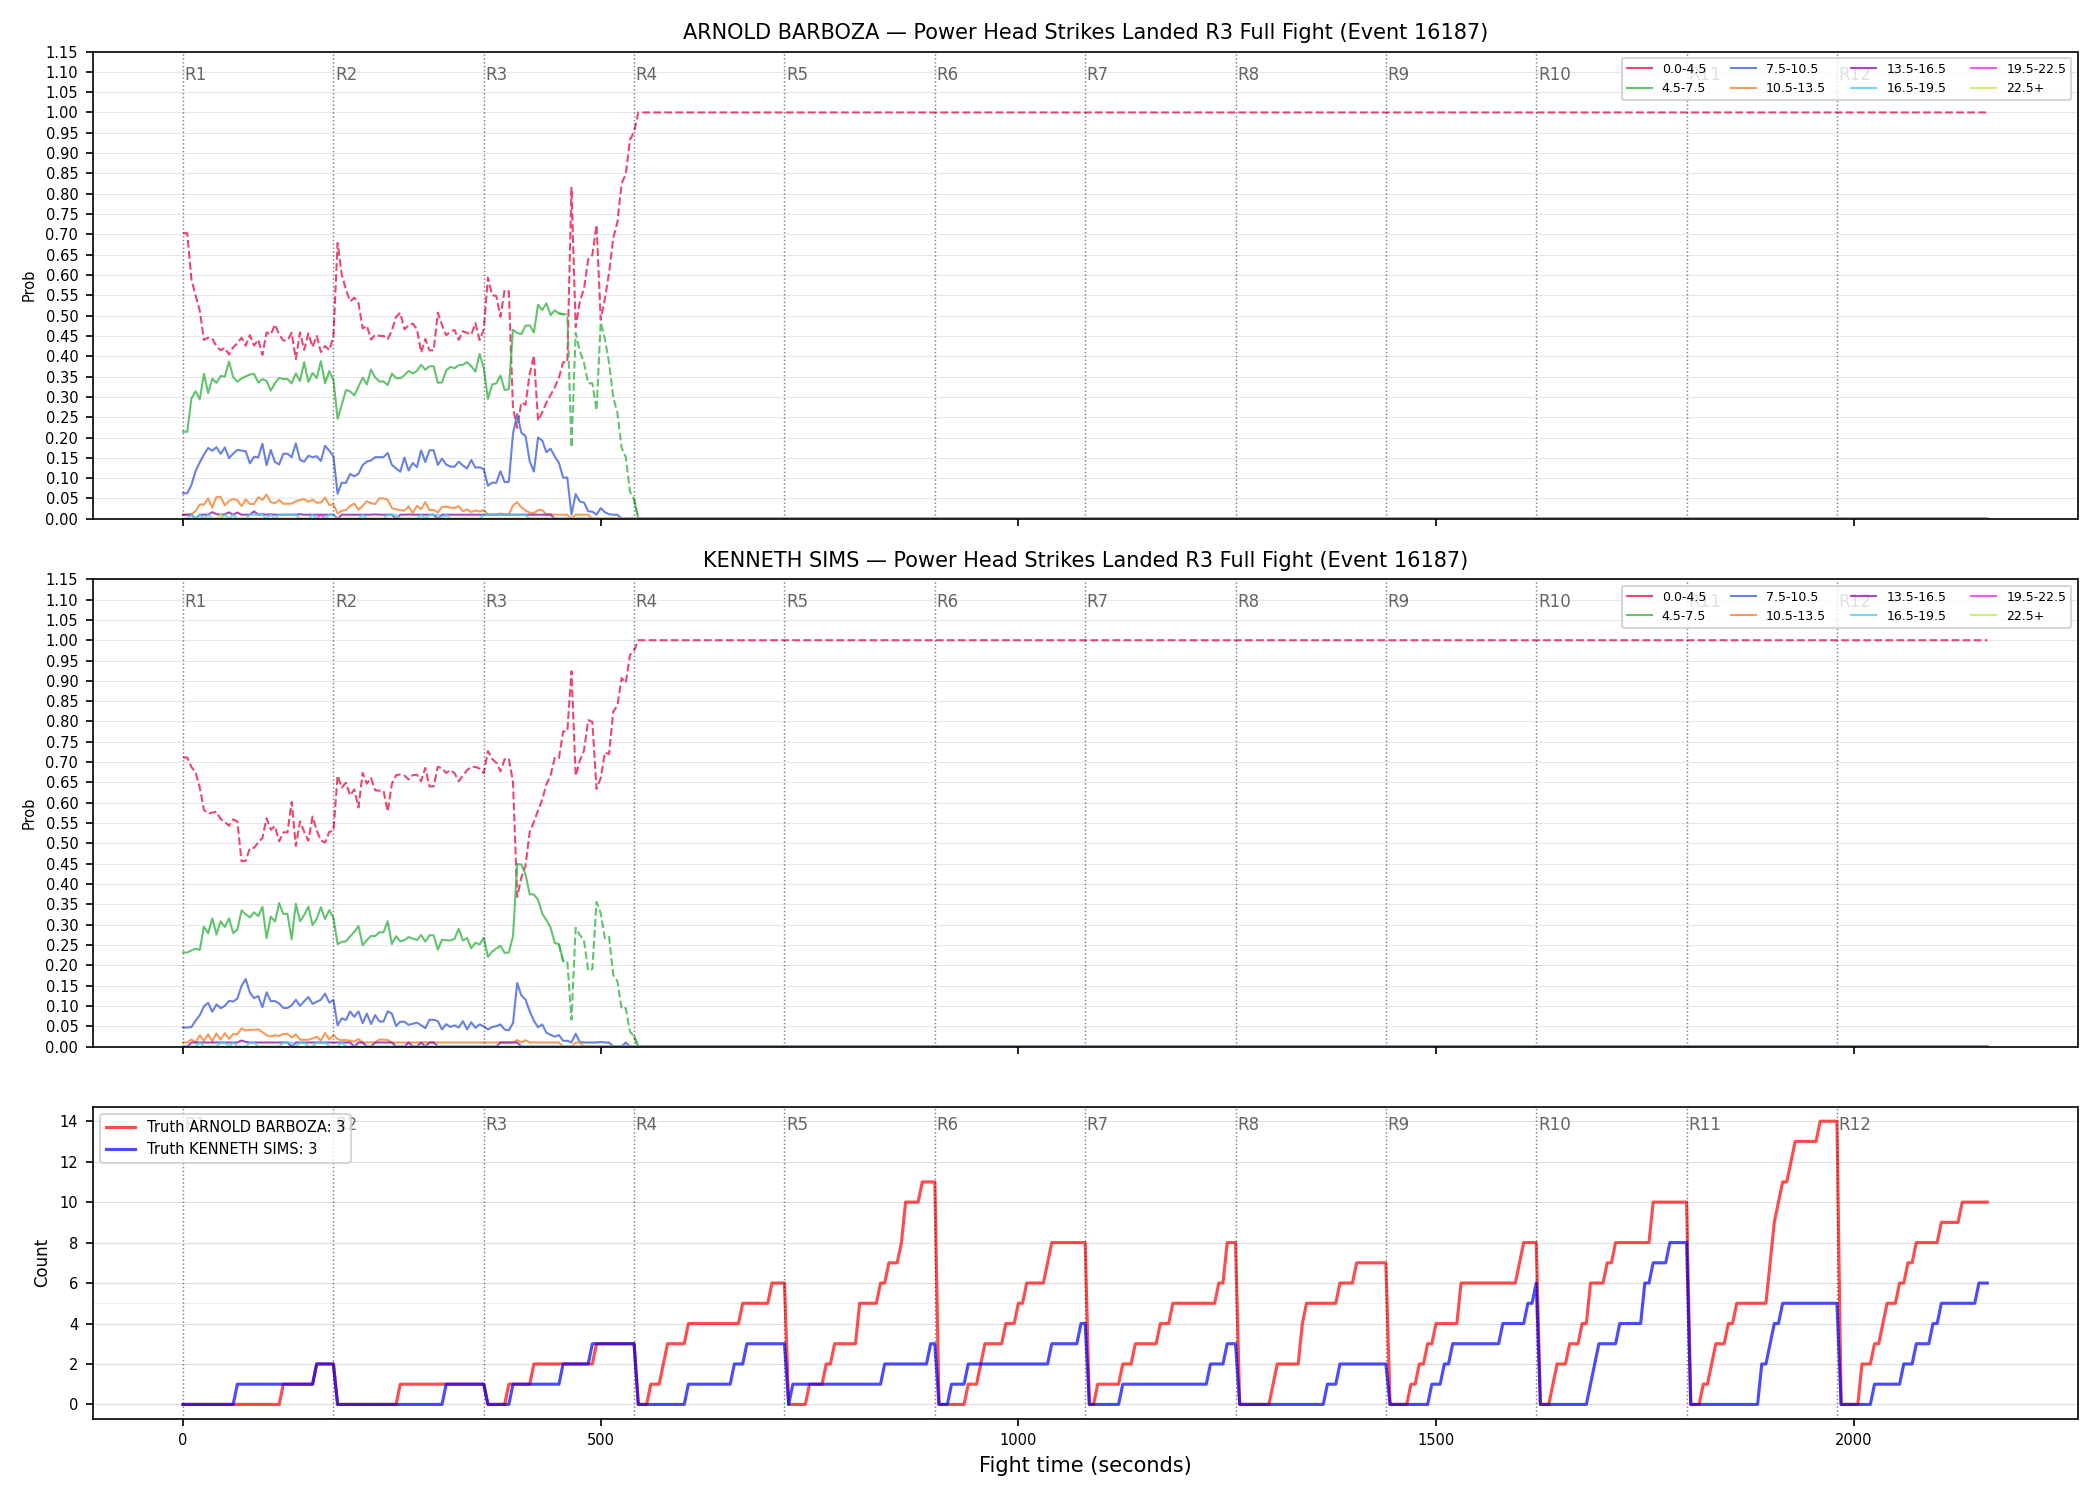Screen dimensions: 2100x1500
Task: Click Count axis tick label 12
Action: pyautogui.click(x=69, y=1162)
